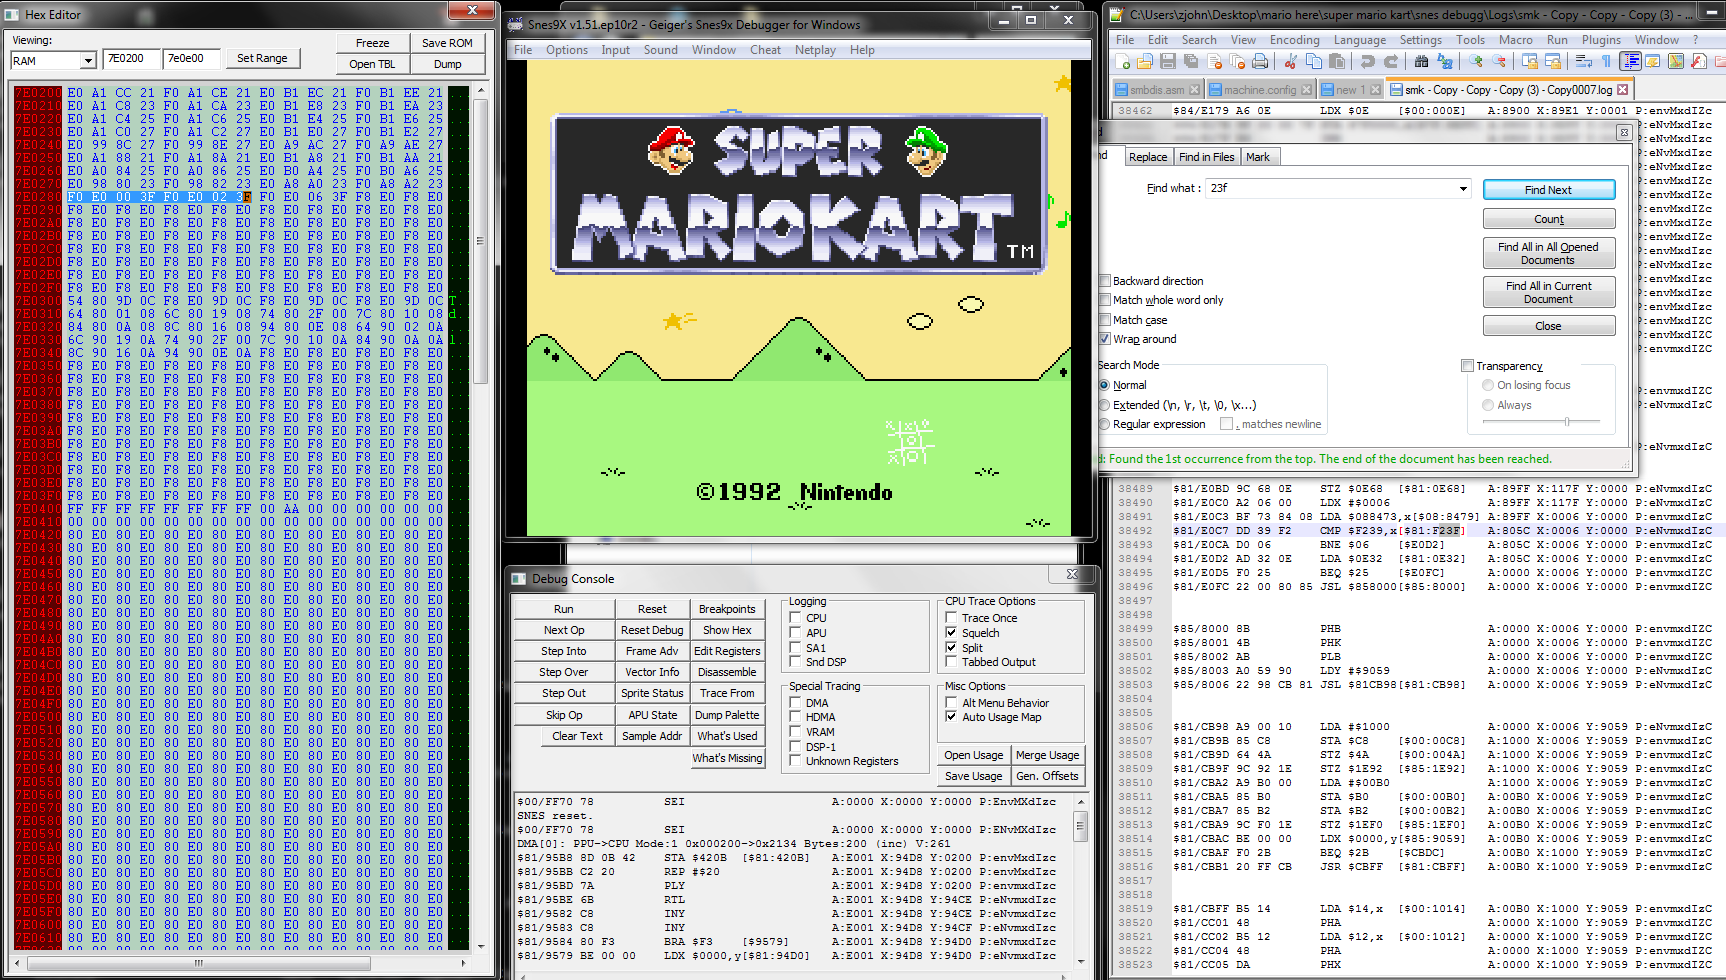The width and height of the screenshot is (1726, 980).
Task: Click the What's Missing button
Action: pyautogui.click(x=727, y=758)
